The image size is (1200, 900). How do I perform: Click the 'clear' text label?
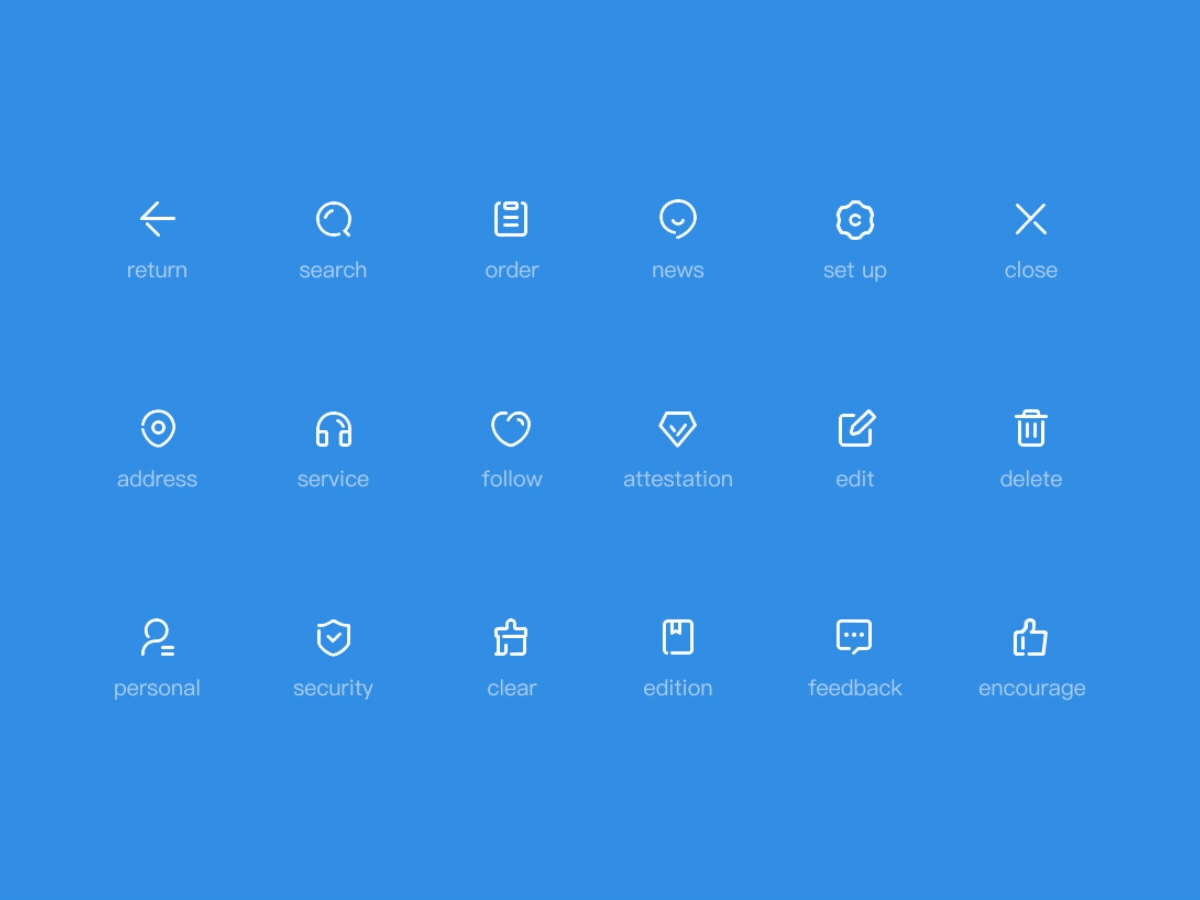click(512, 688)
